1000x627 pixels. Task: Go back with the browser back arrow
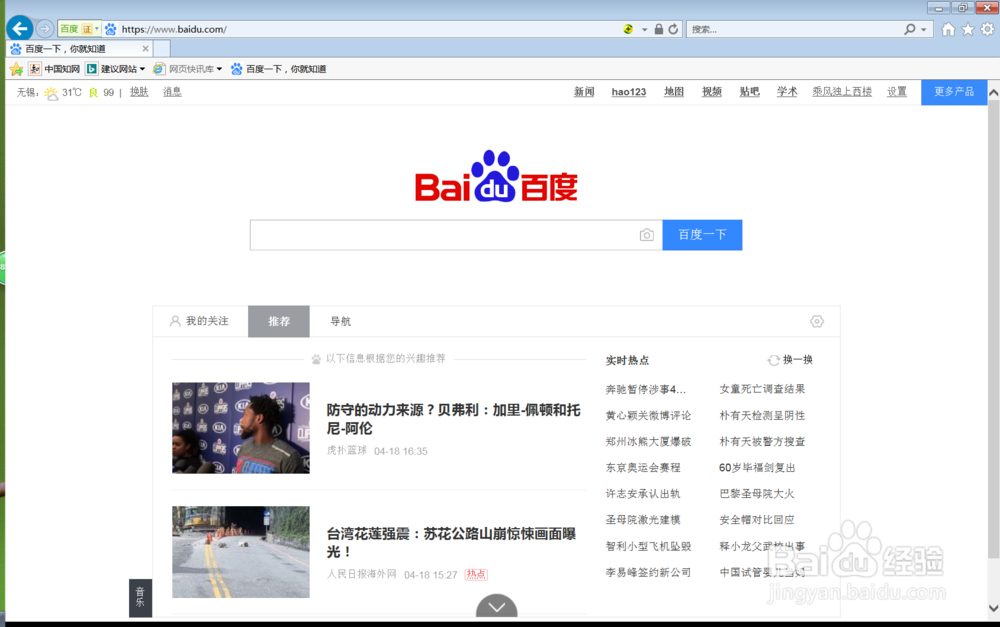point(20,29)
